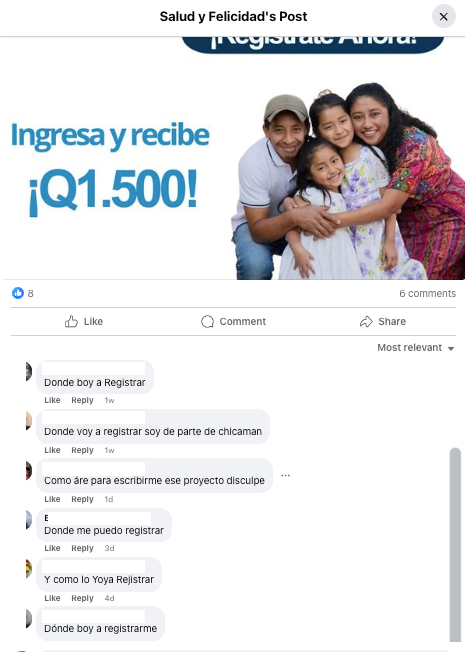Expand the Most relevant sort dropdown
465x652 pixels.
416,348
